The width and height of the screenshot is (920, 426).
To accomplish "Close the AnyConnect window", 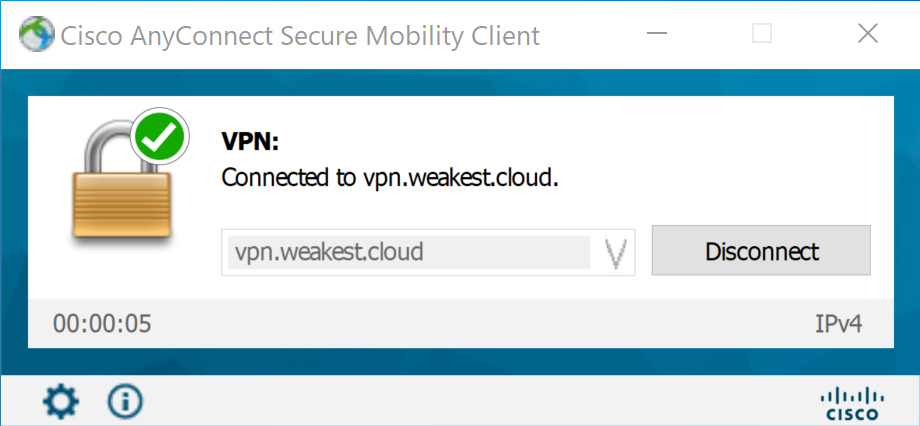I will (x=867, y=34).
